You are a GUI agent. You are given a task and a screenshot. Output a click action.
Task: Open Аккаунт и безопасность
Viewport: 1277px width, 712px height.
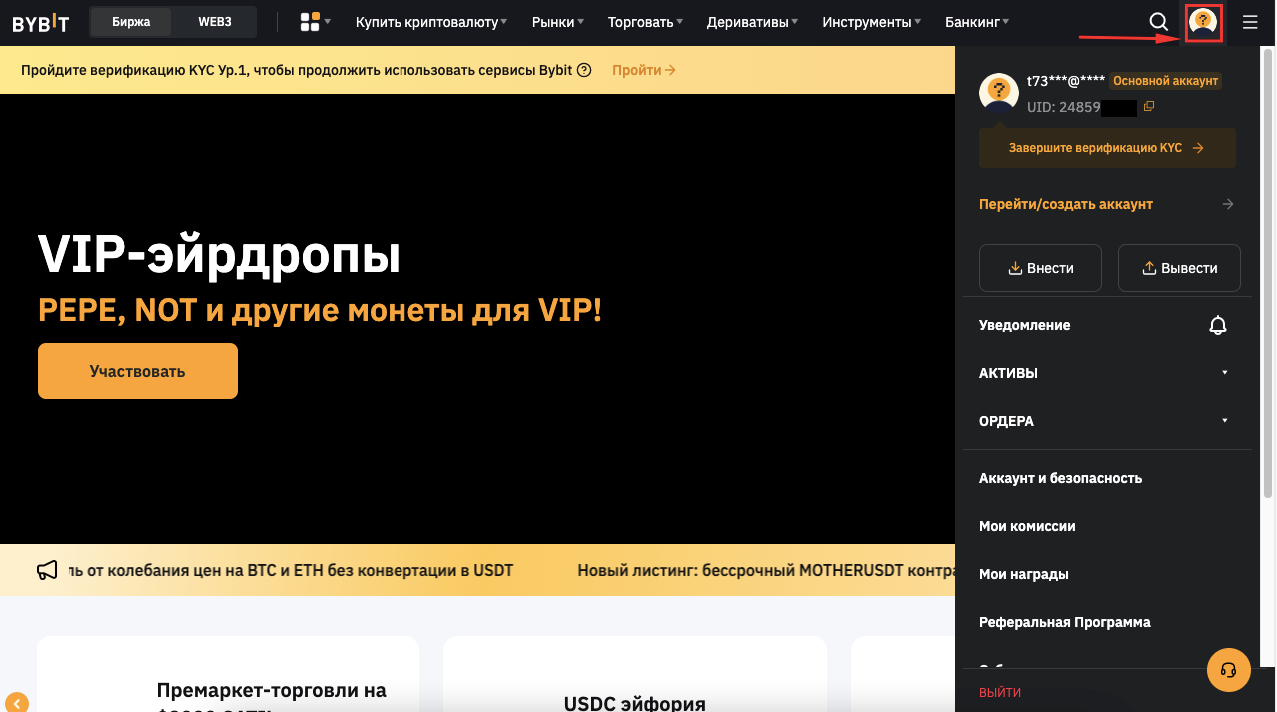pyautogui.click(x=1060, y=478)
